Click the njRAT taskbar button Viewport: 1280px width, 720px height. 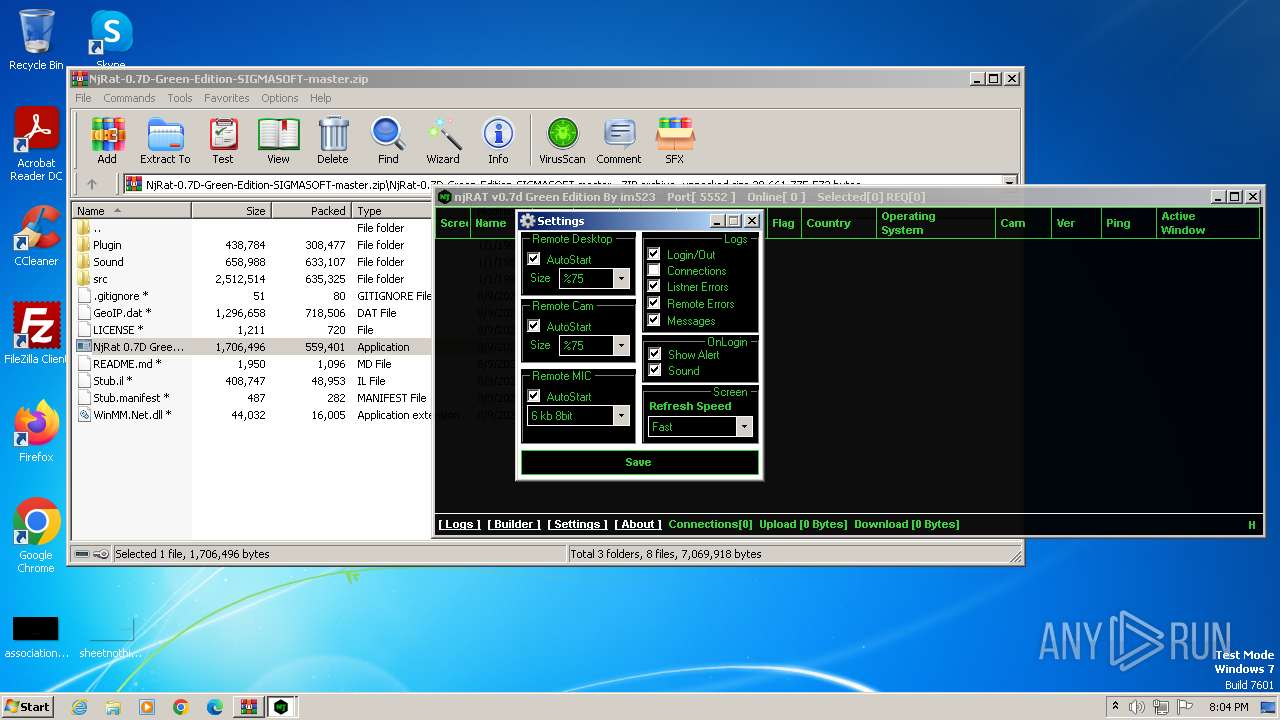click(282, 707)
